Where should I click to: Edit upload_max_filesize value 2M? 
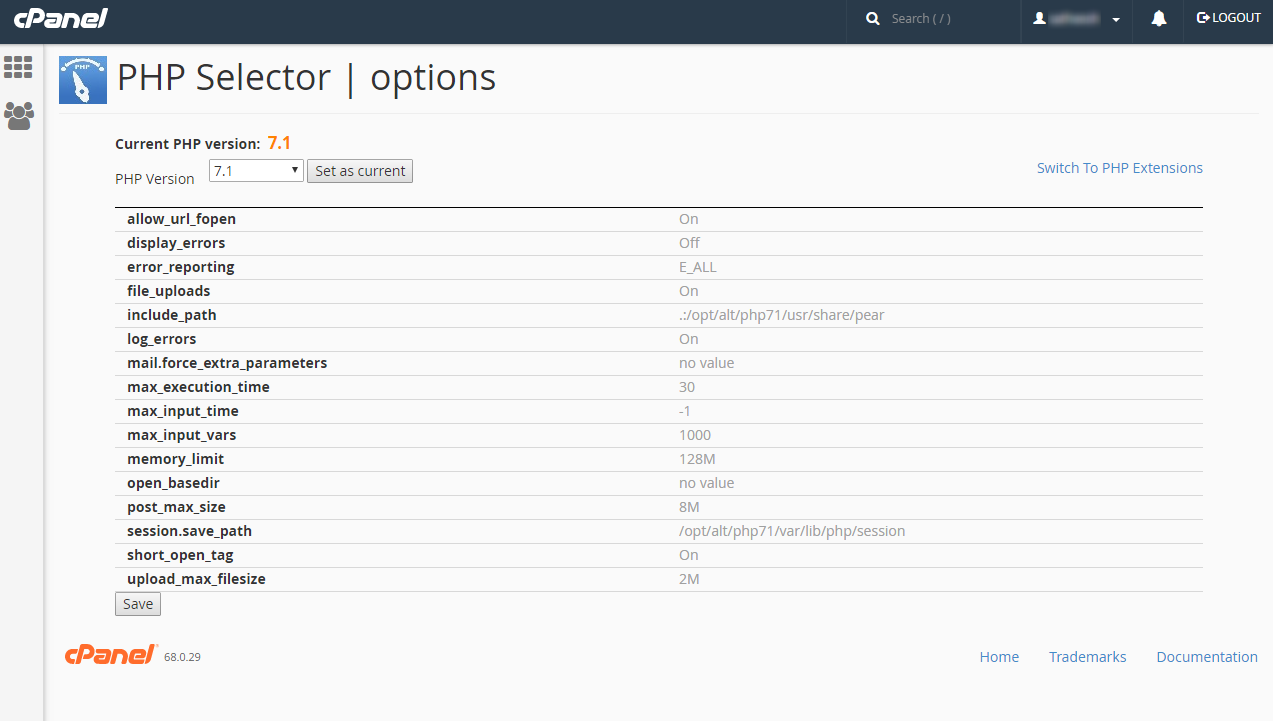click(x=689, y=579)
